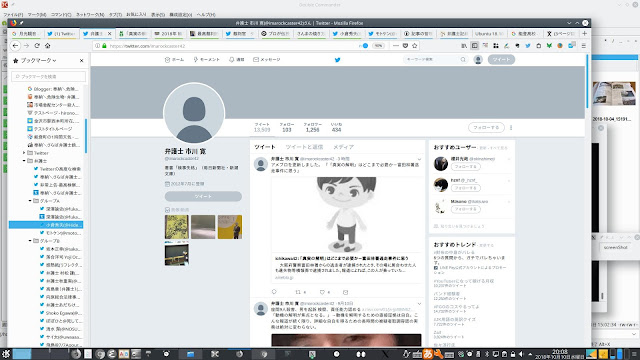Collapse the グループA bookmarks folder
Screen dimensions: 640x360
tap(30, 201)
